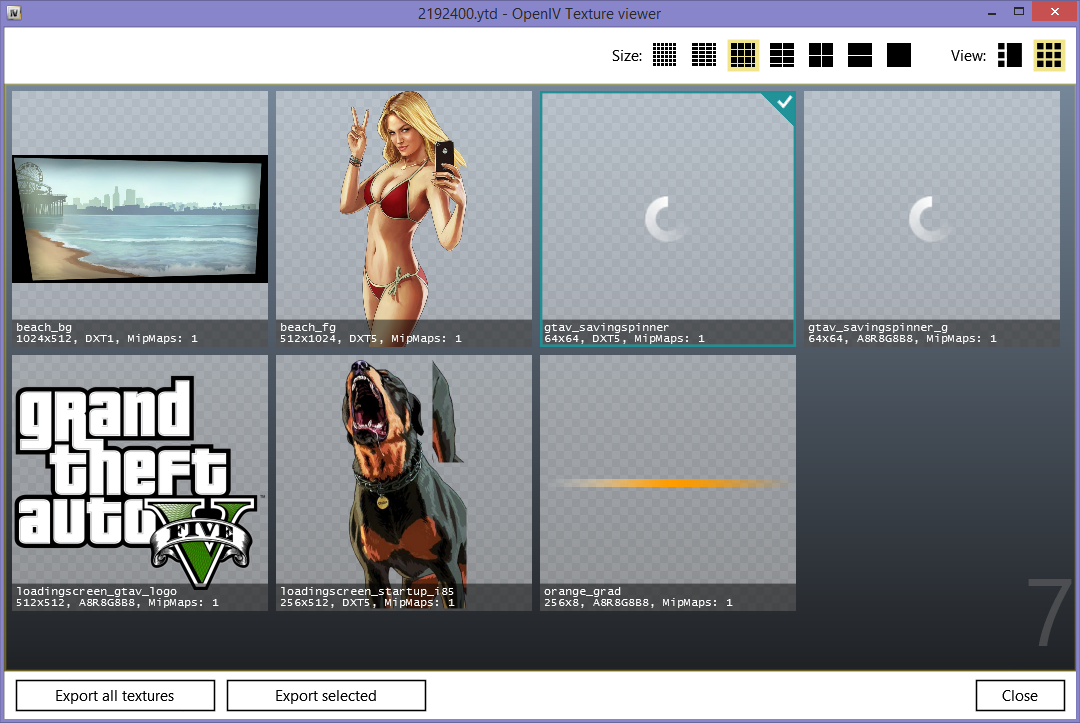Select the gtav_savingspinner_g texture thumbnail
Image resolution: width=1080 pixels, height=723 pixels.
pyautogui.click(x=932, y=219)
